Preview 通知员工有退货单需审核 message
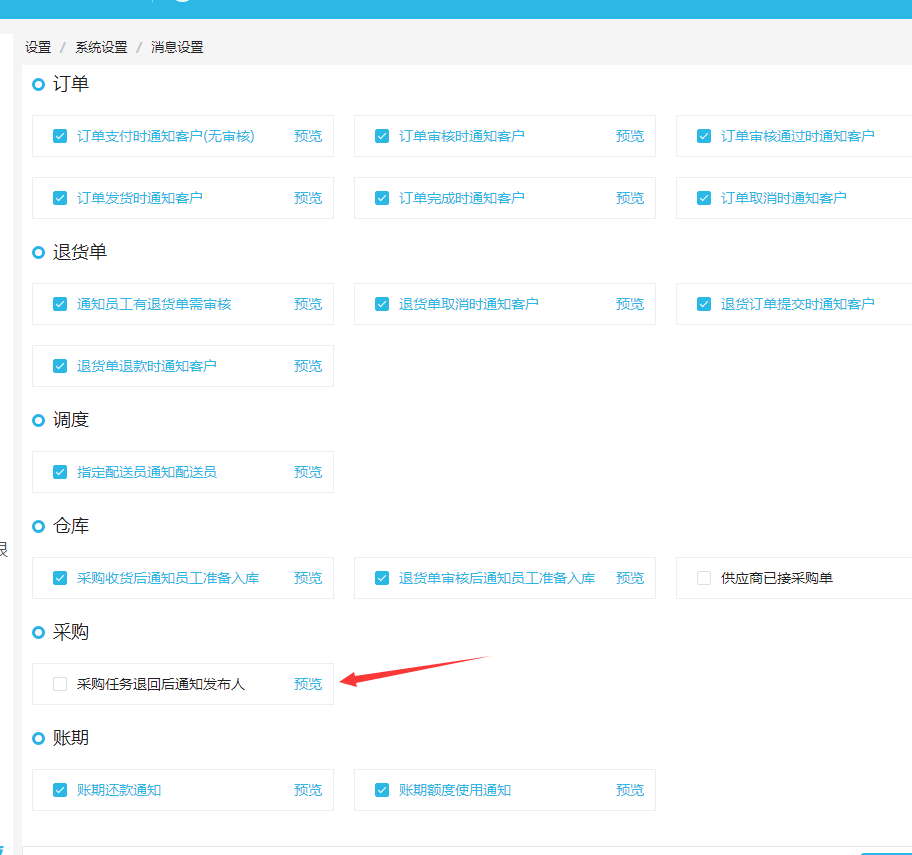The width and height of the screenshot is (912, 855). (x=308, y=304)
